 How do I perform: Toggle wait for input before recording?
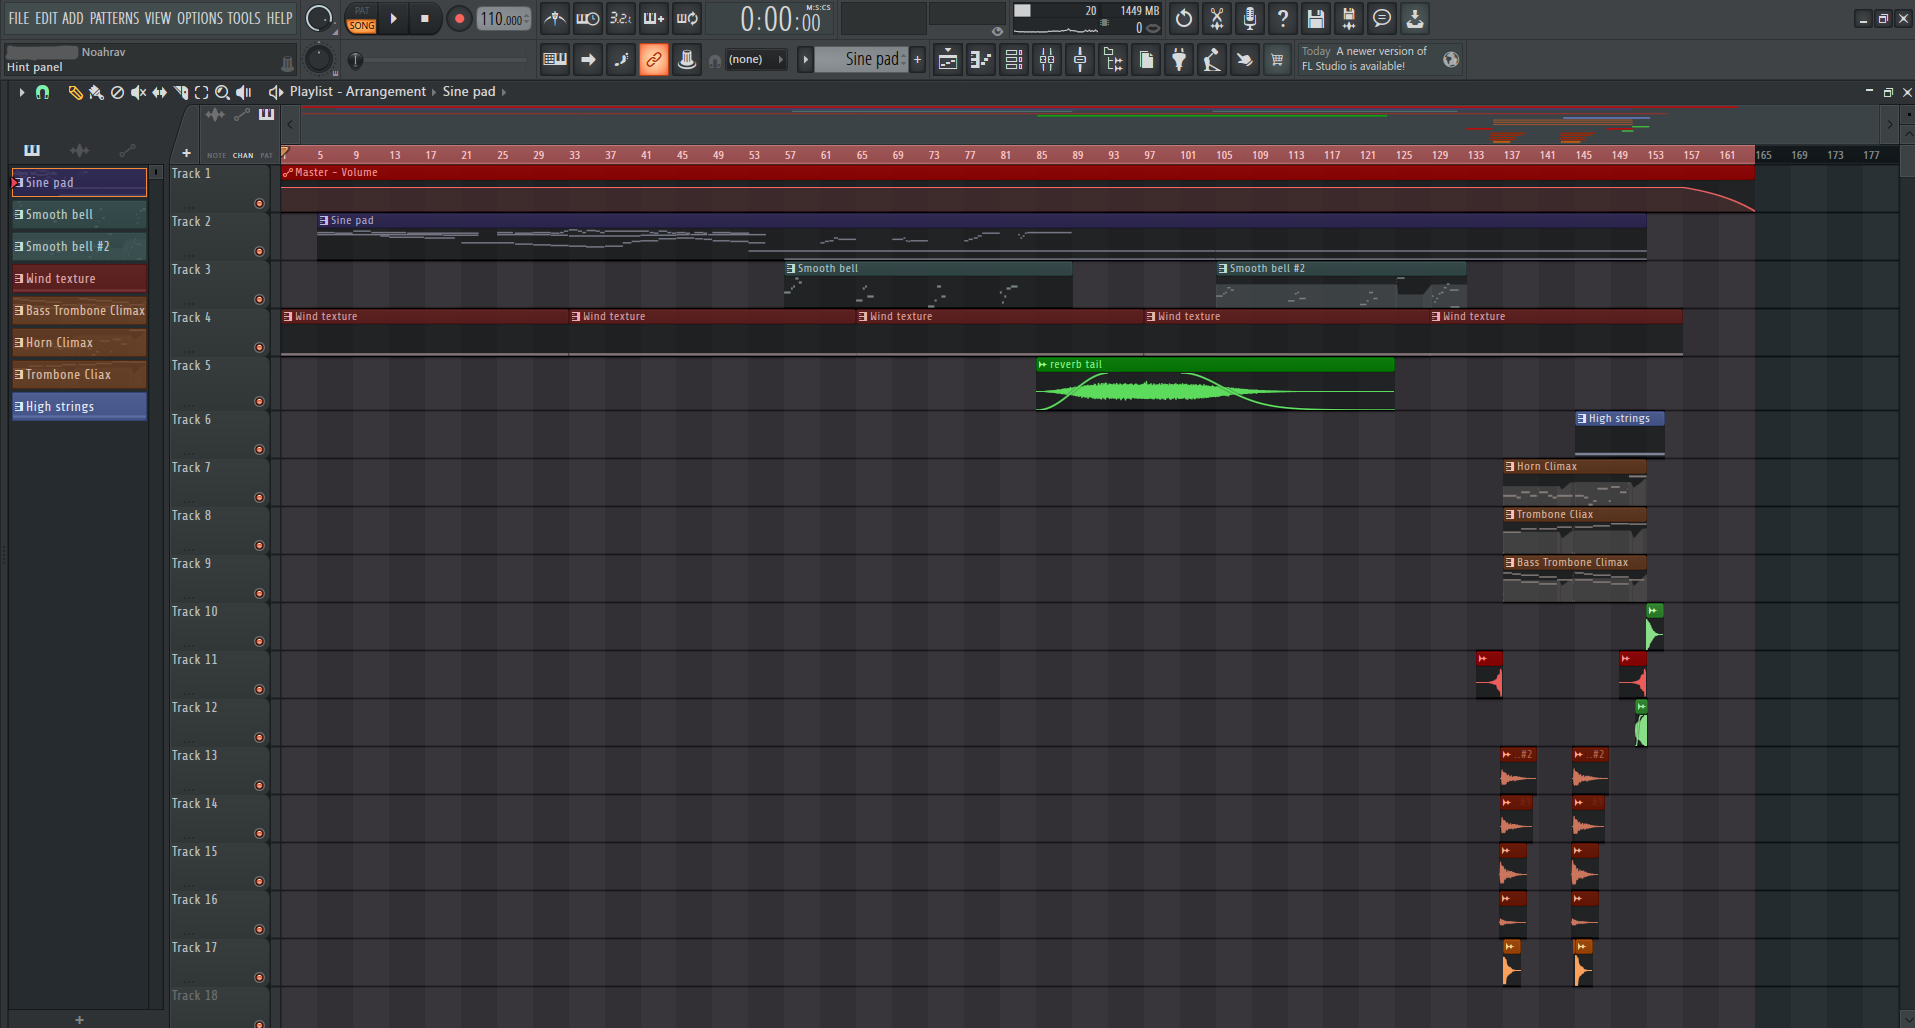point(588,18)
